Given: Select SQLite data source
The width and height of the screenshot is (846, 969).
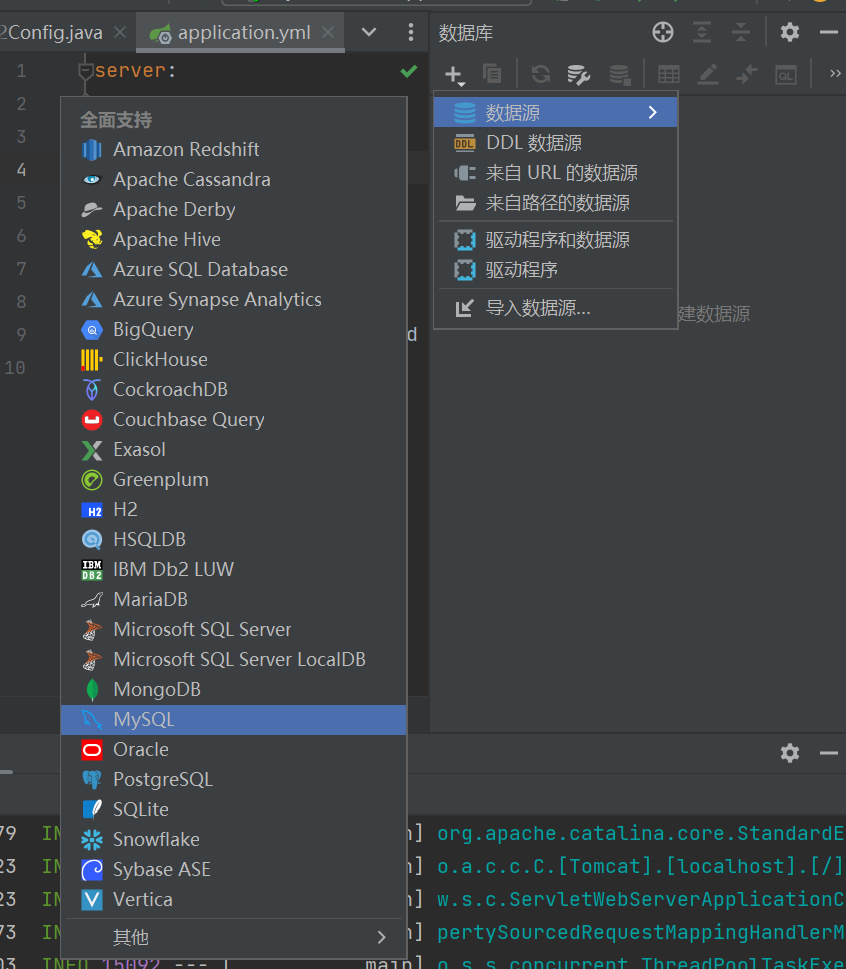Looking at the screenshot, I should [x=234, y=810].
